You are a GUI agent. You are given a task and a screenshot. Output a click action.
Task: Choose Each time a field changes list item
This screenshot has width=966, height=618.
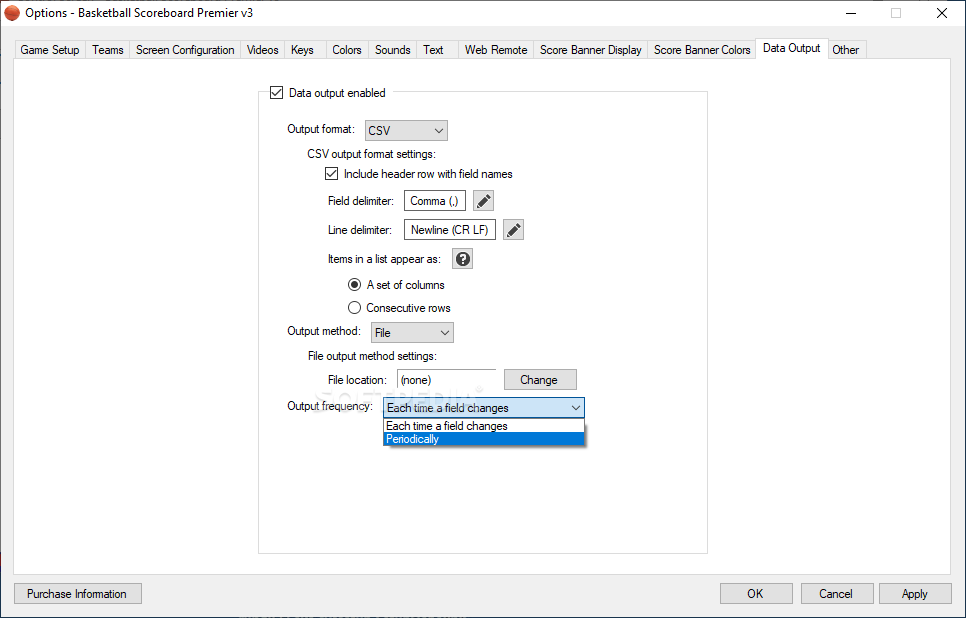point(484,426)
